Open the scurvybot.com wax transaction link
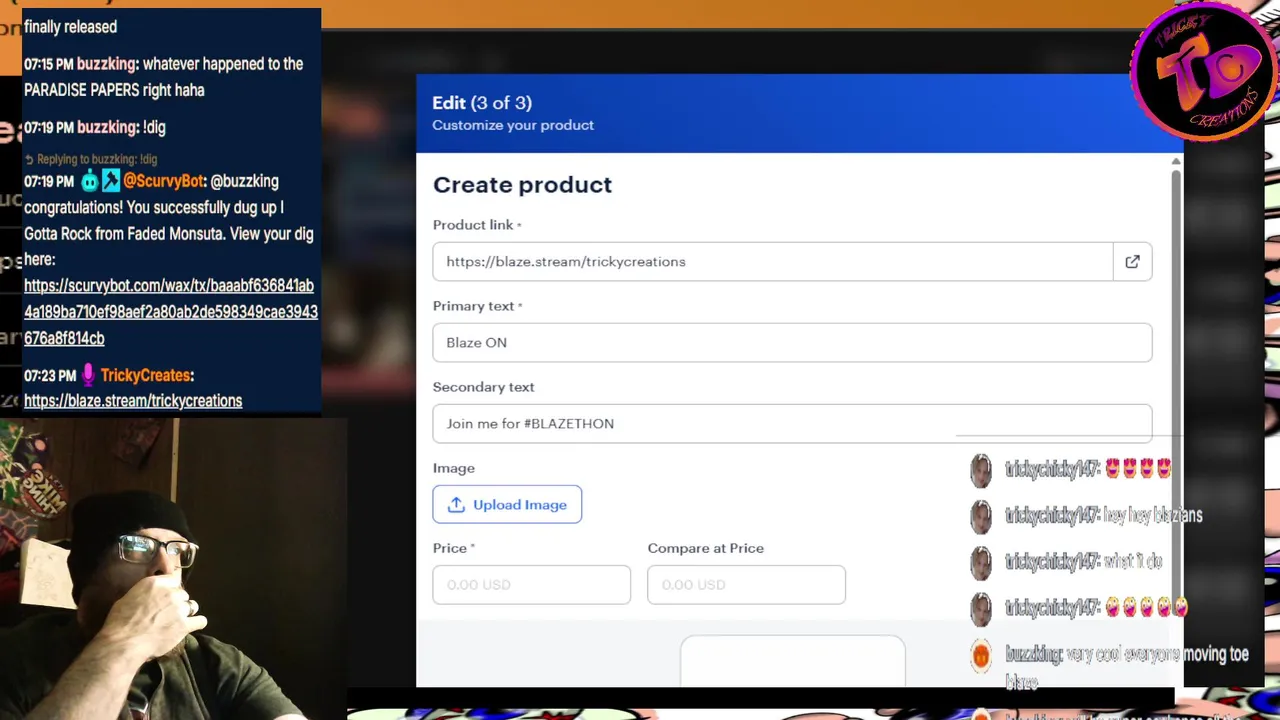 coord(170,312)
